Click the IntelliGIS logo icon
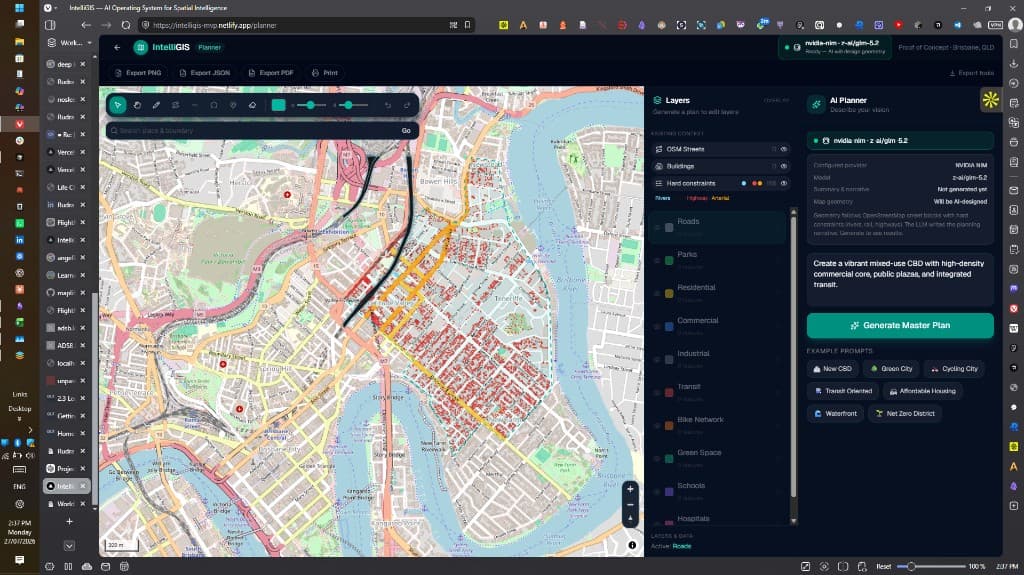The image size is (1024, 575). (x=140, y=47)
